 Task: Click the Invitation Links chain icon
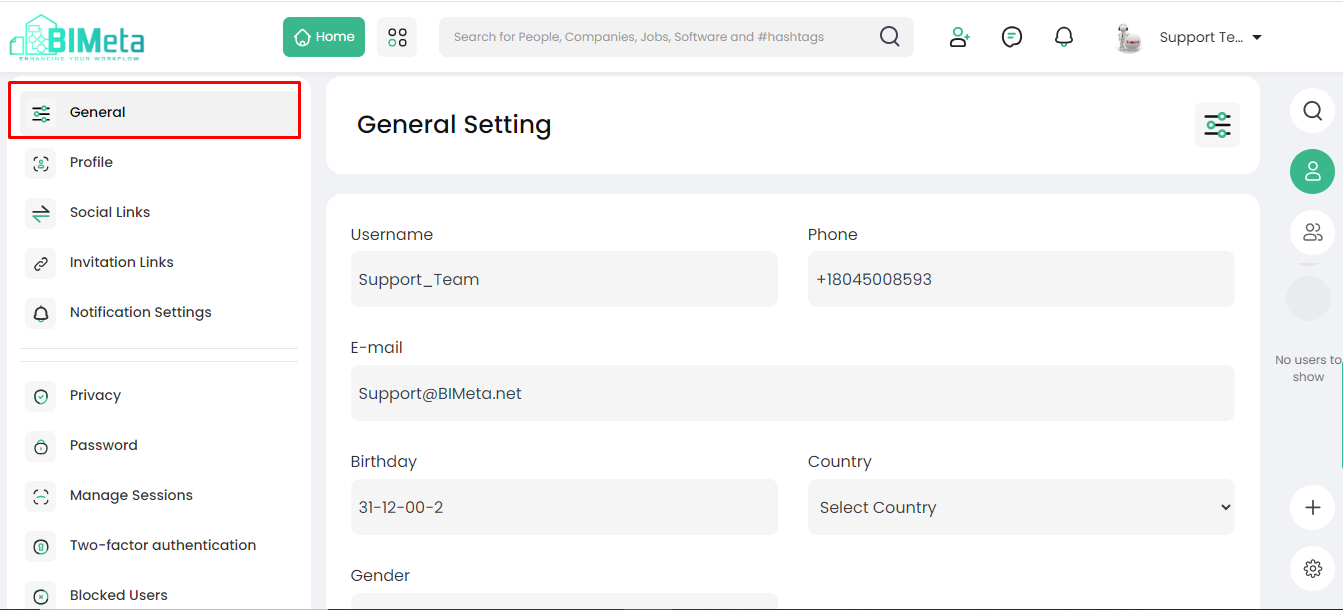pos(41,263)
